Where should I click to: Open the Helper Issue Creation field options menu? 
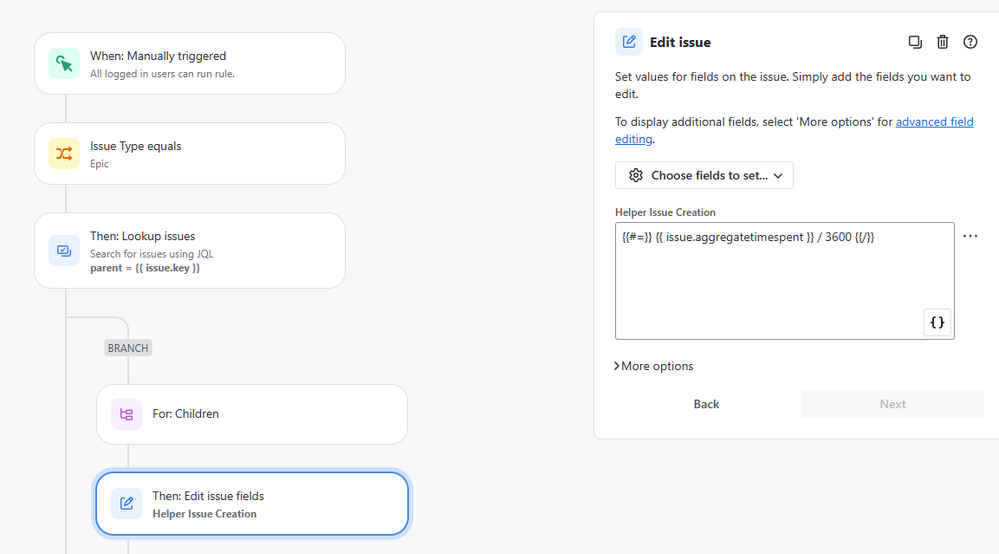(x=970, y=237)
